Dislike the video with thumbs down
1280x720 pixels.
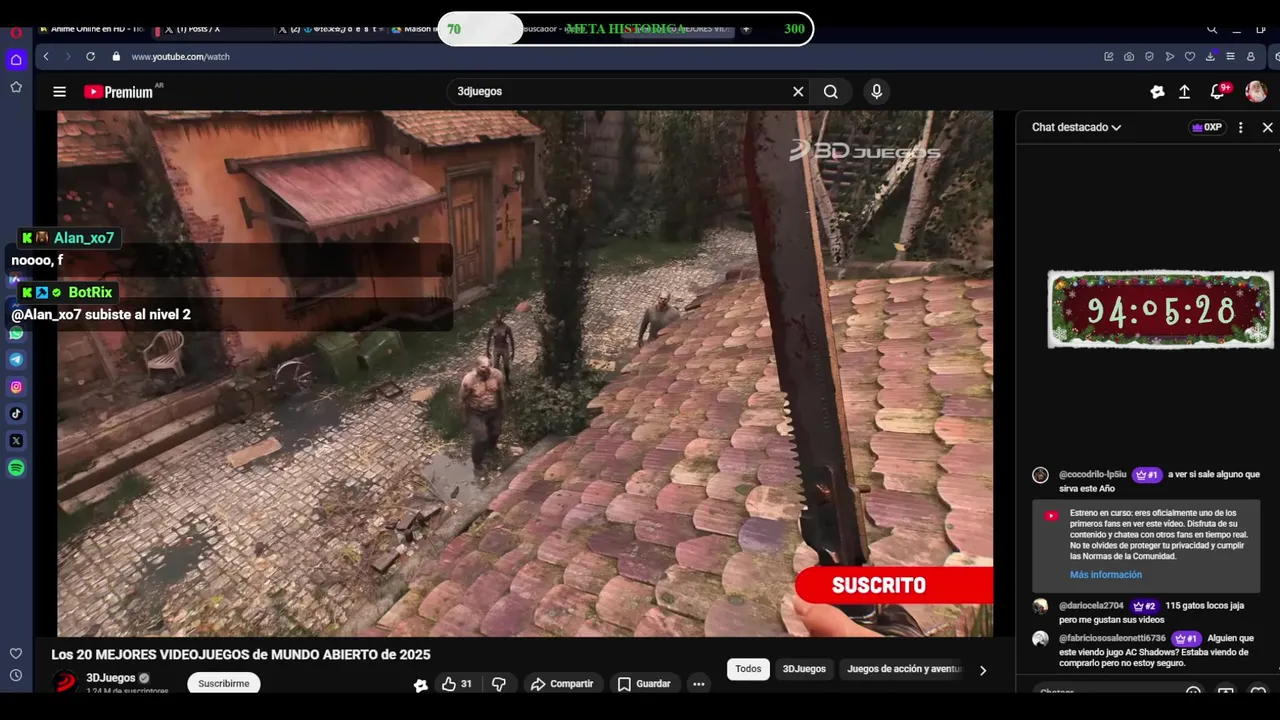point(499,684)
